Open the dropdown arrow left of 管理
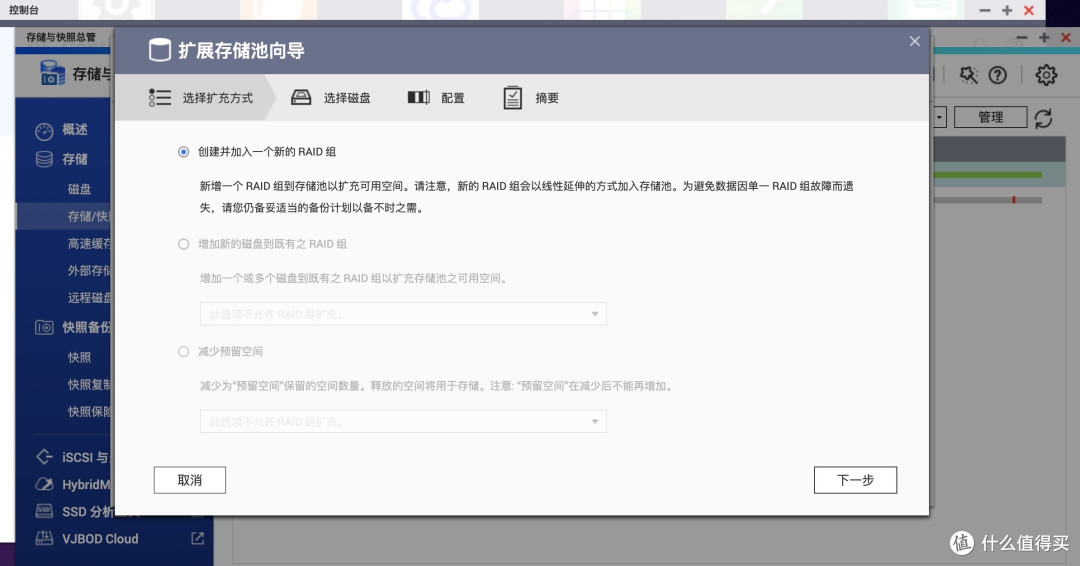 click(x=939, y=117)
